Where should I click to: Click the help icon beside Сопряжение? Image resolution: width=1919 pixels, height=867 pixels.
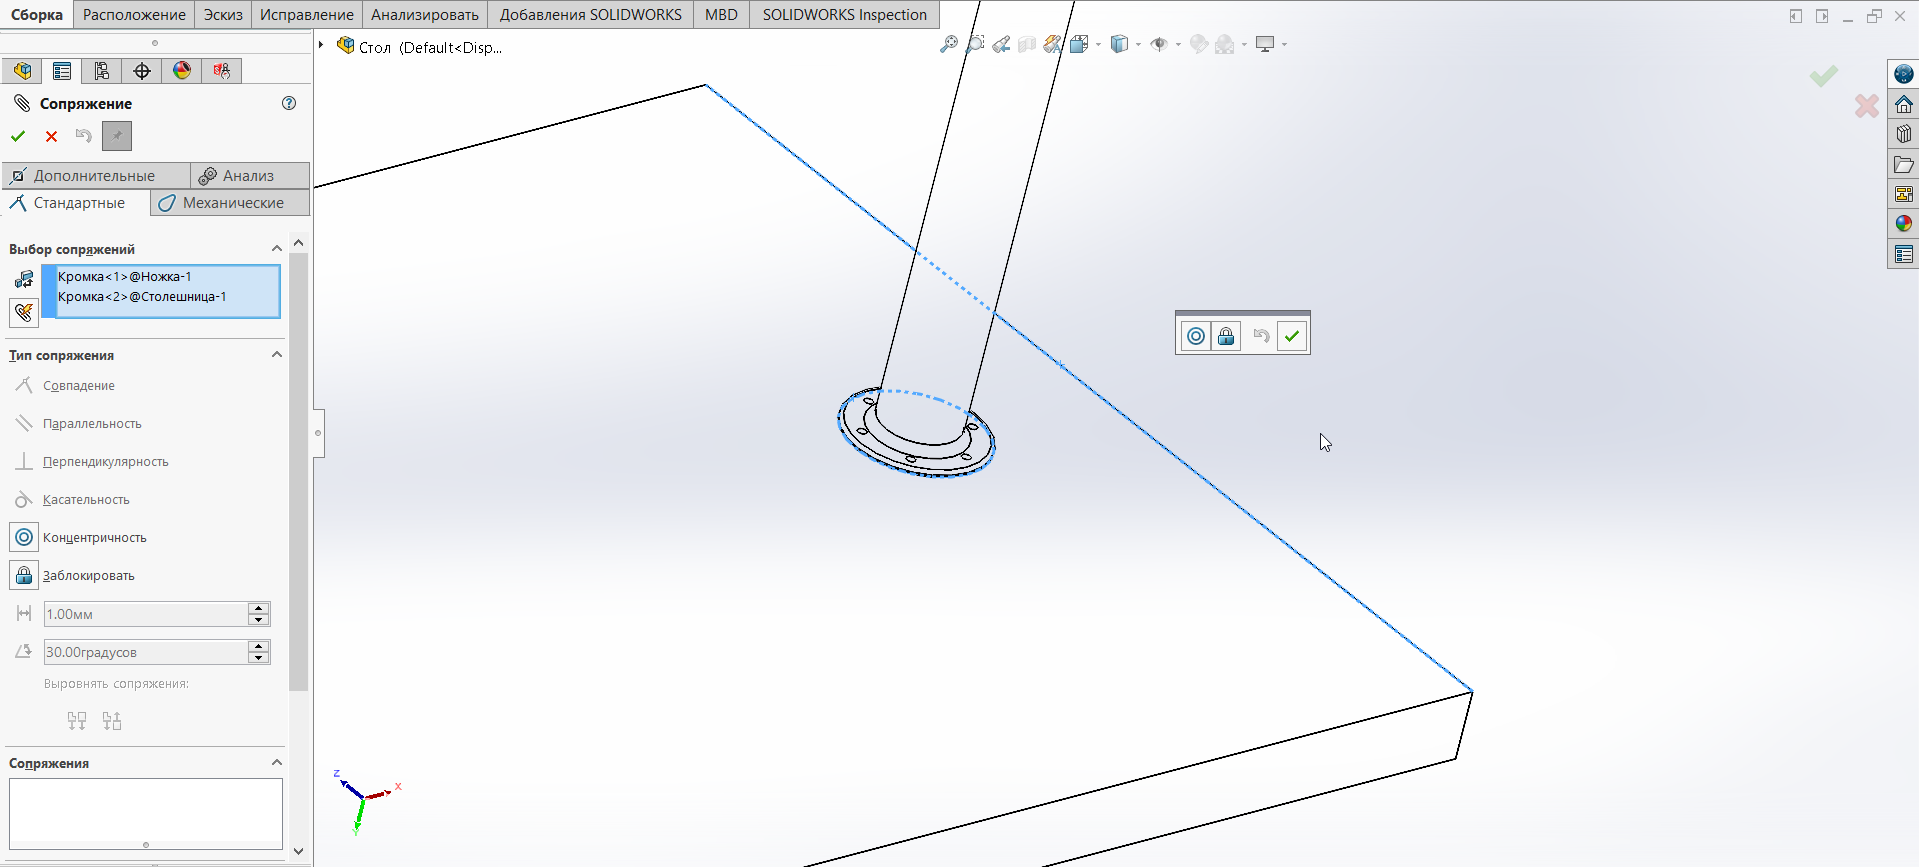[x=289, y=103]
